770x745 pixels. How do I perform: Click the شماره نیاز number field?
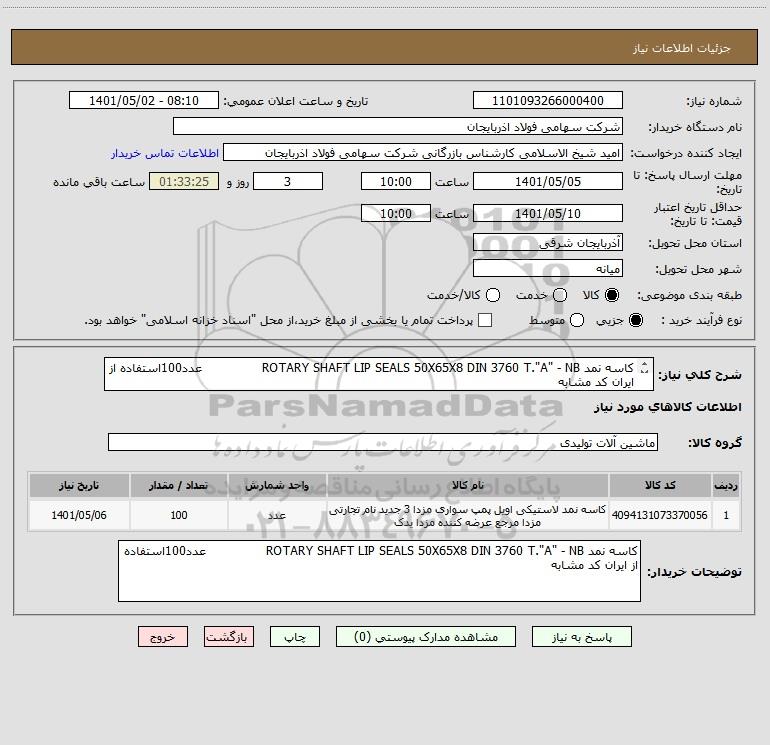pos(548,100)
